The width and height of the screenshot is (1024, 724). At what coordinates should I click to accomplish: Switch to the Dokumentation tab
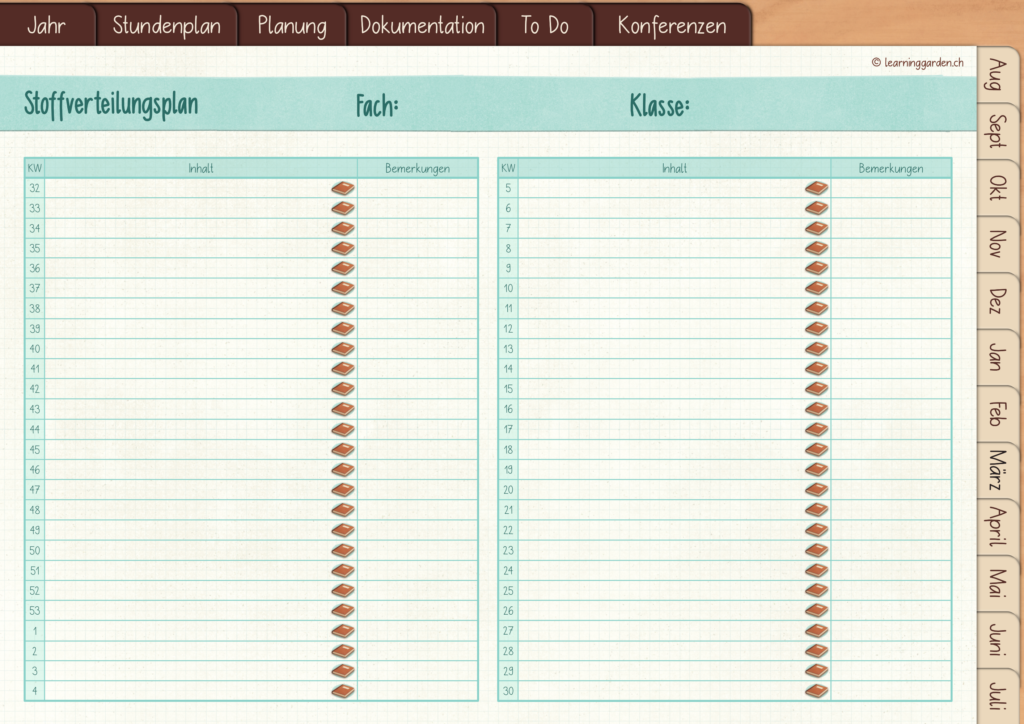(422, 25)
